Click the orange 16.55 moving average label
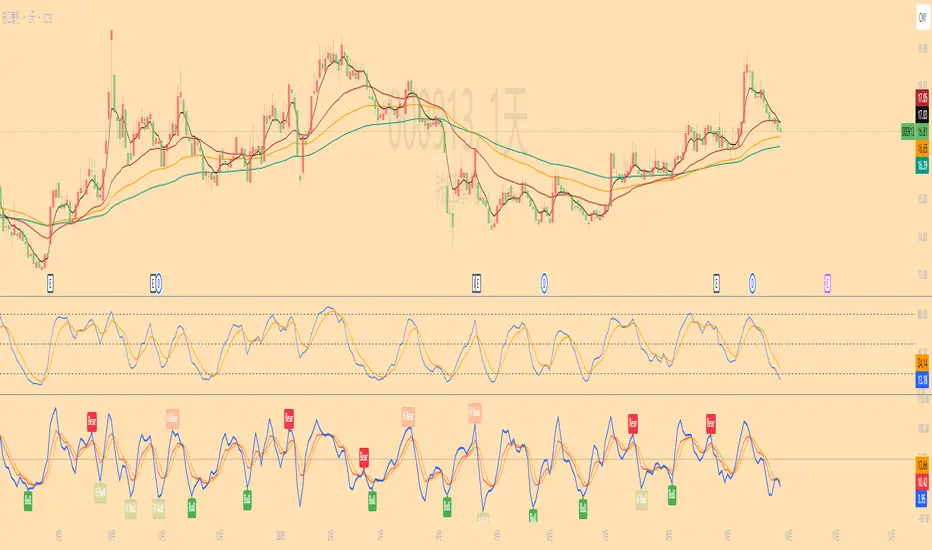The height and width of the screenshot is (550, 932). pyautogui.click(x=922, y=148)
